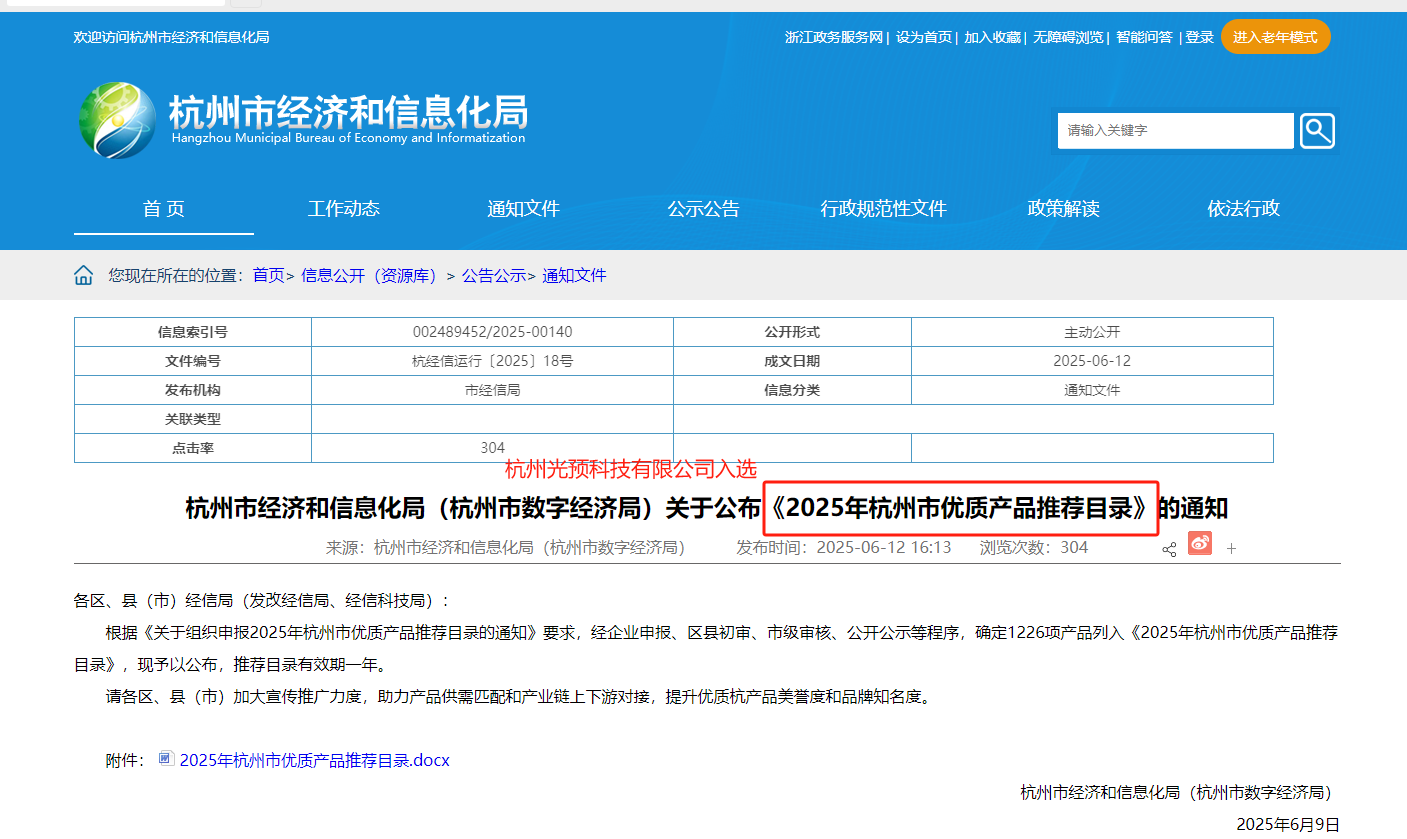Click the 设为首页 link

(924, 37)
